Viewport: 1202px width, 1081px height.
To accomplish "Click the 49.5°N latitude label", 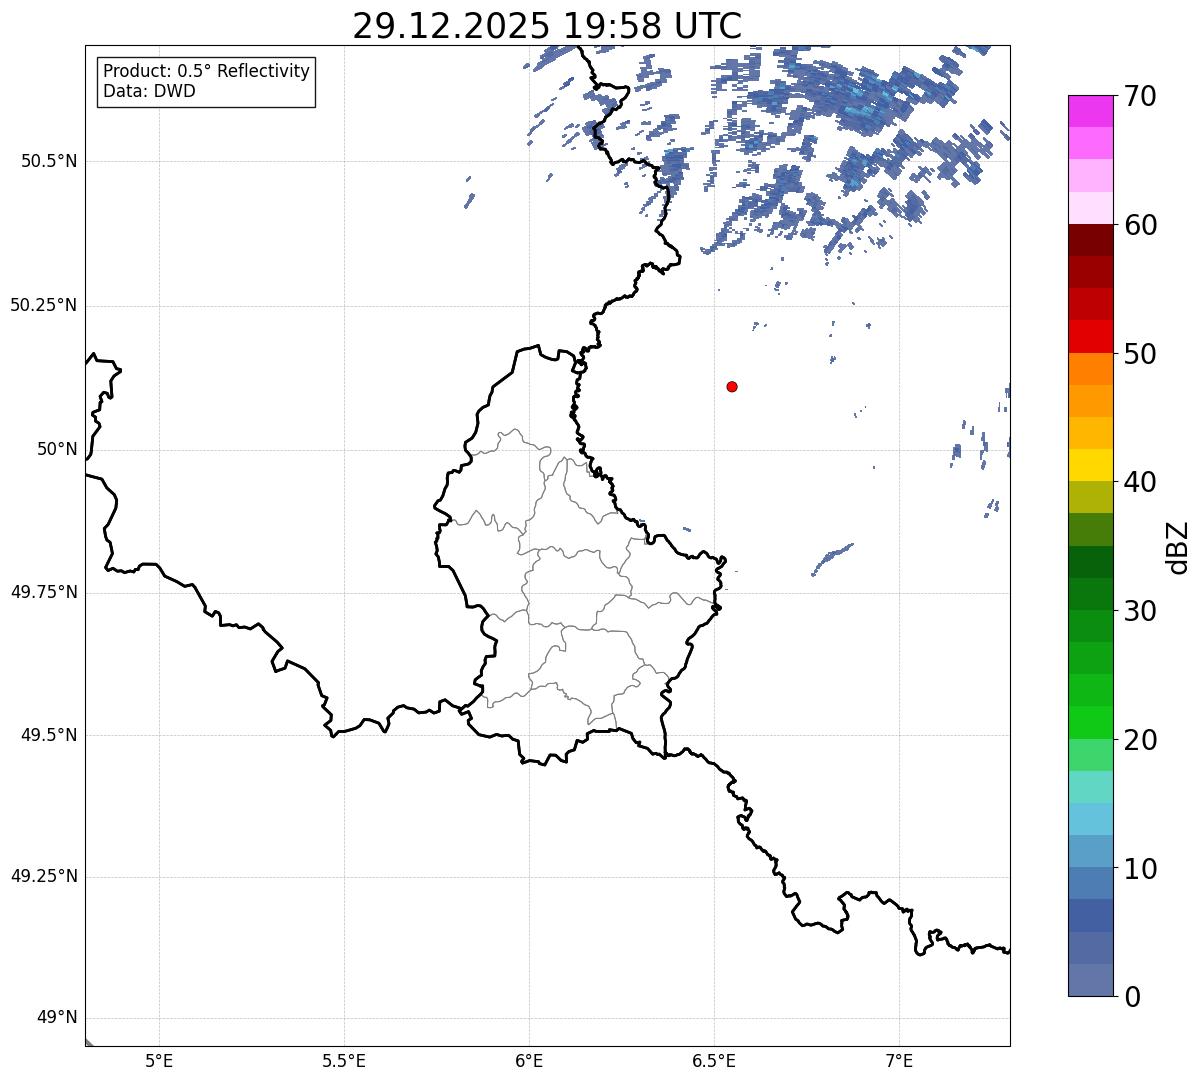I will pyautogui.click(x=49, y=735).
